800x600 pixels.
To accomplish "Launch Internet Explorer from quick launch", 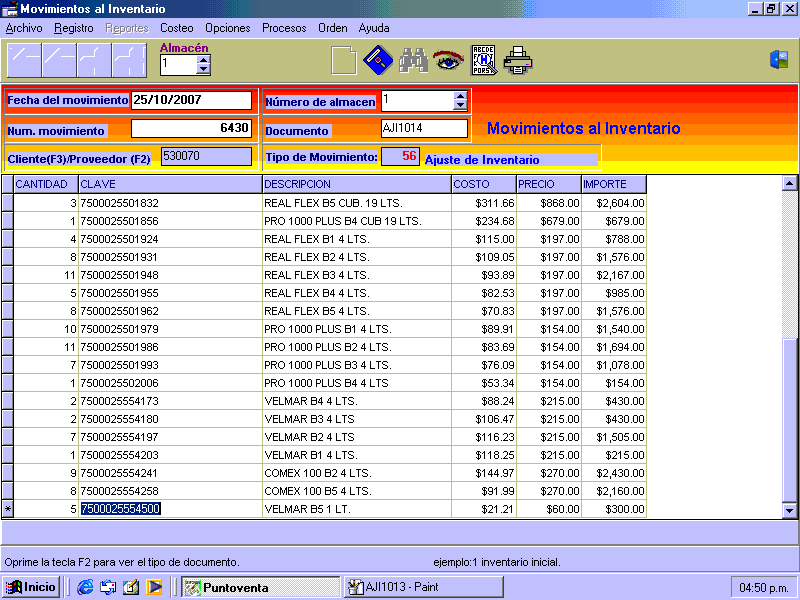I will [x=85, y=587].
